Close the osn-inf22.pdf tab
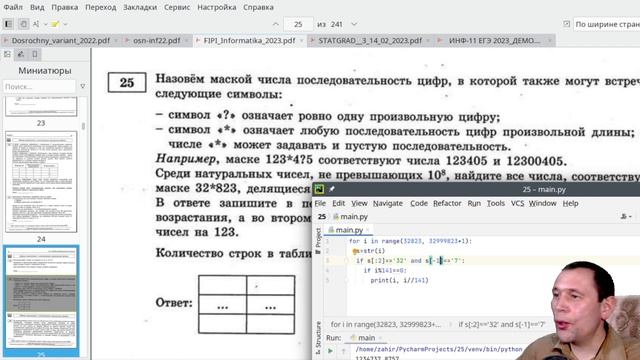This screenshot has height=360, width=640. coord(187,40)
